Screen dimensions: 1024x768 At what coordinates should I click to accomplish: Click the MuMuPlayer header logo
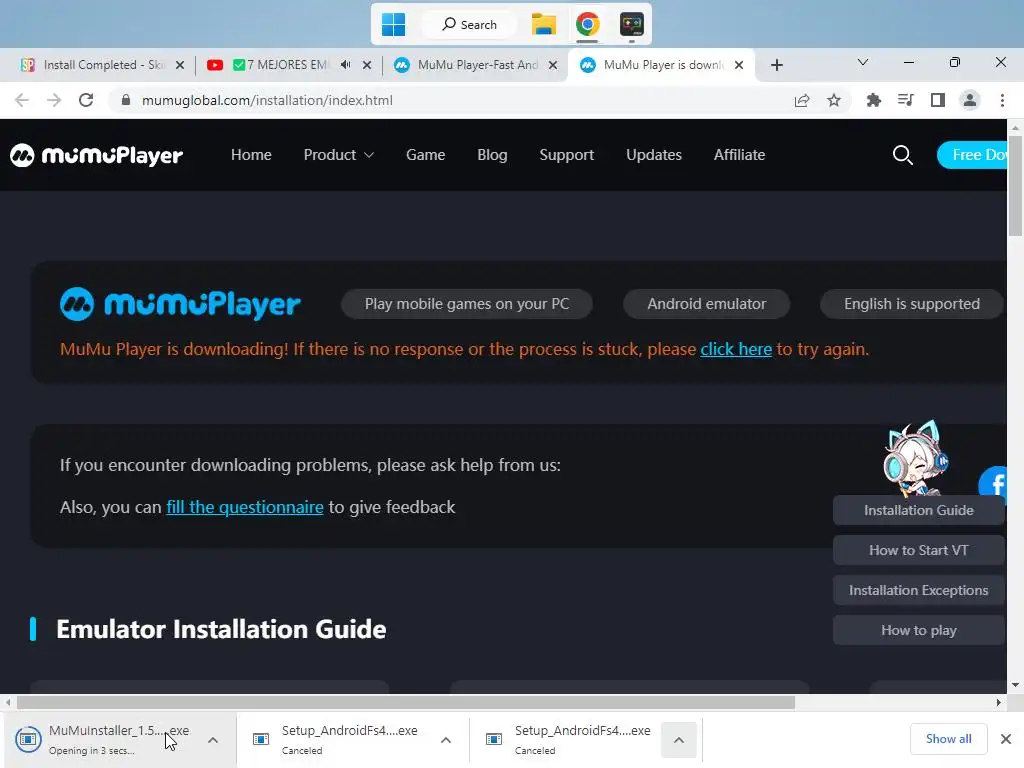[96, 155]
